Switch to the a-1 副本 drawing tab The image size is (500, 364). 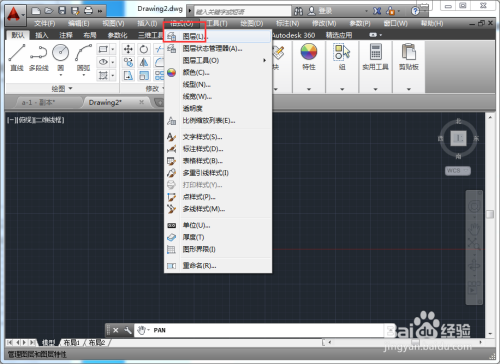click(38, 102)
